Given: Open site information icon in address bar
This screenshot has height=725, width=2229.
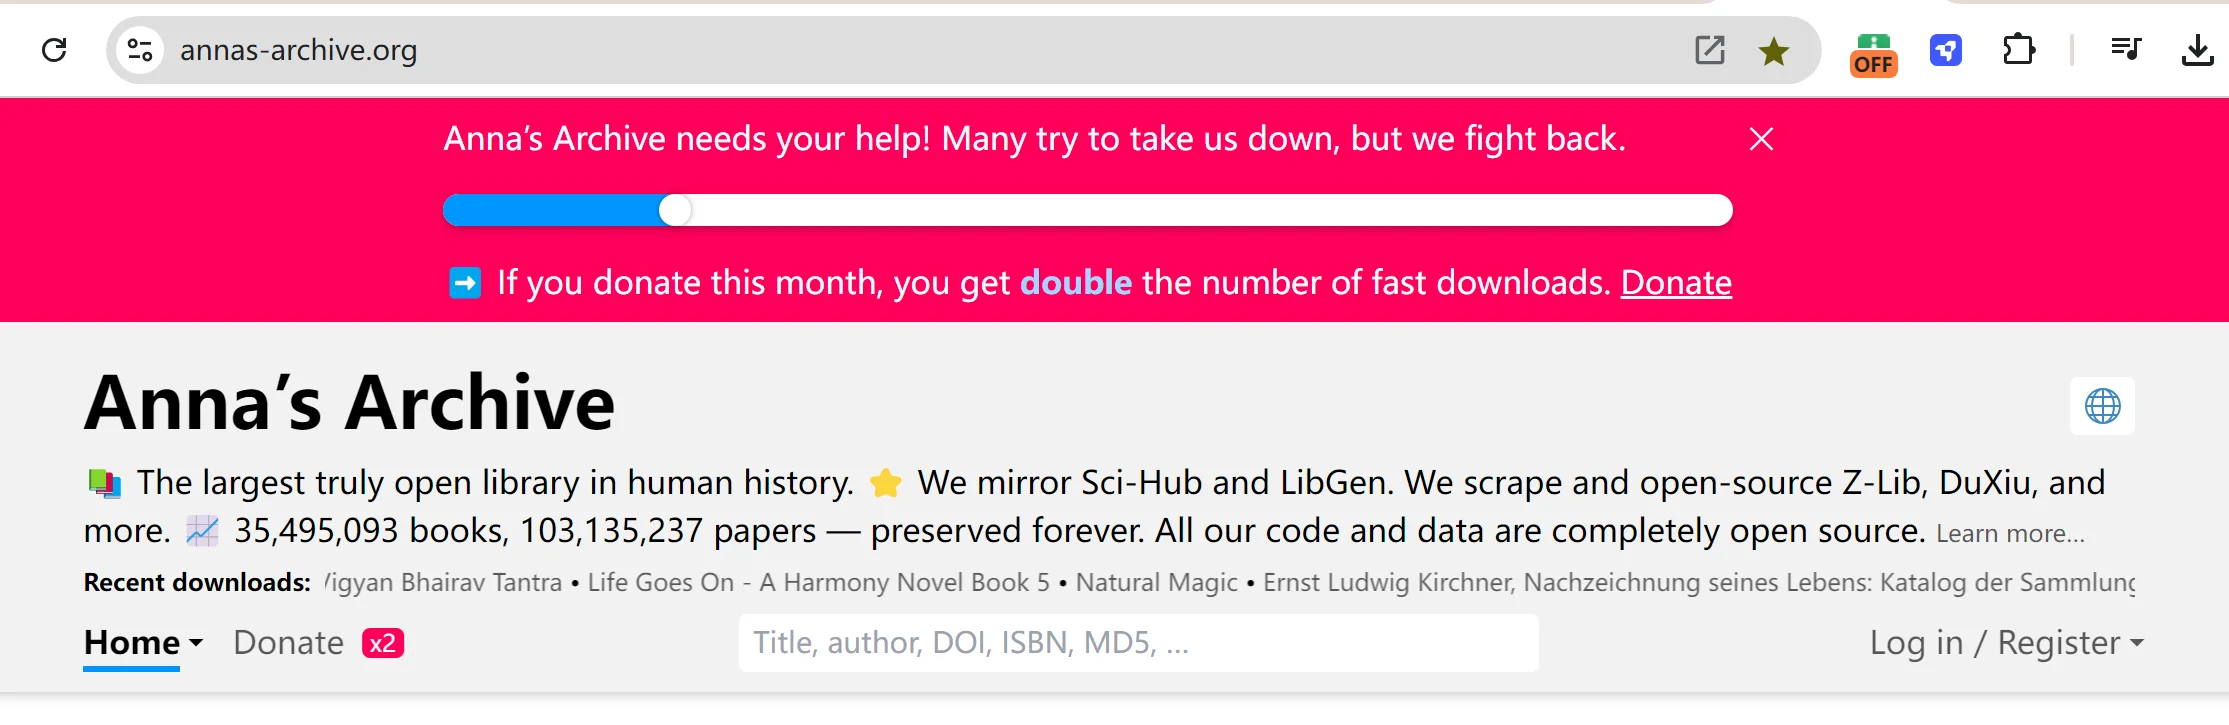Looking at the screenshot, I should click(x=140, y=50).
